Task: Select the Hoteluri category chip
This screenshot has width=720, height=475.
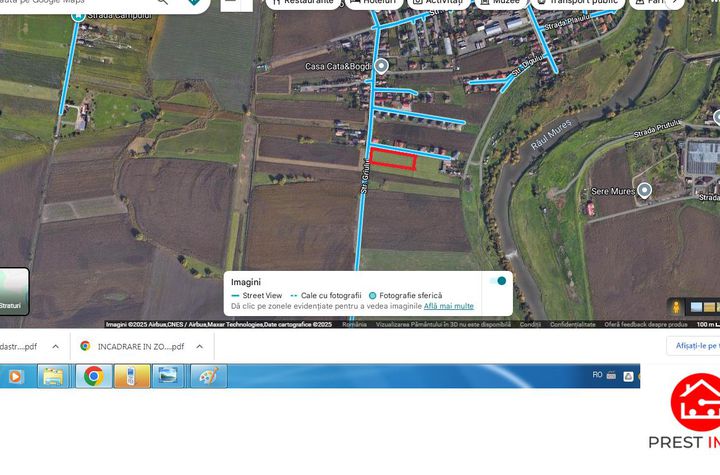Action: (x=372, y=3)
